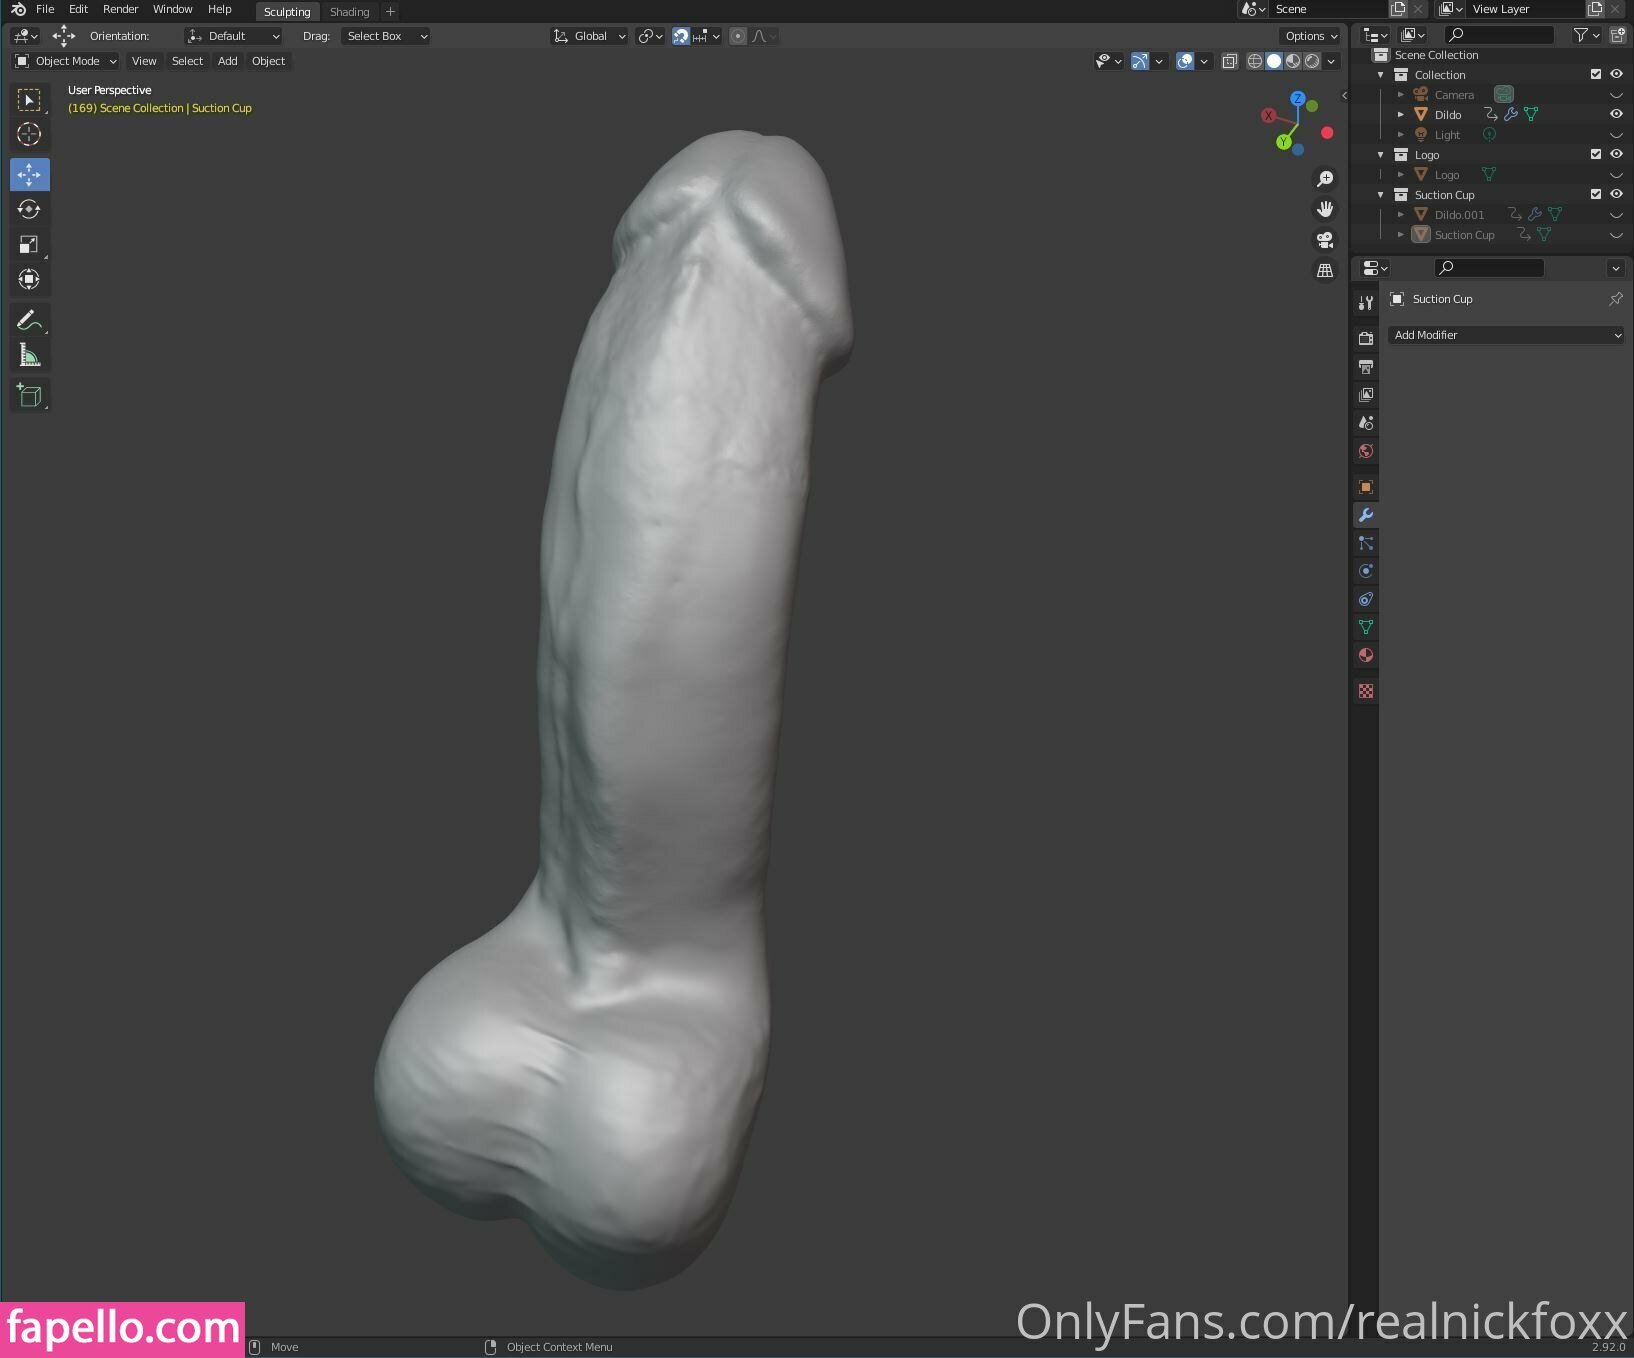
Task: Click the add workspace plus button
Action: [x=391, y=12]
